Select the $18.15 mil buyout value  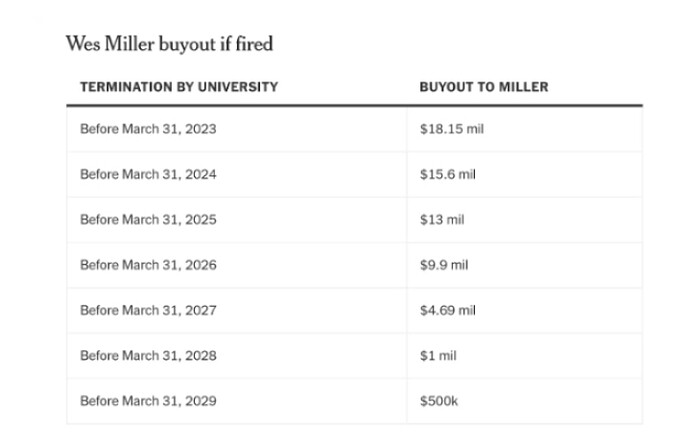coord(452,129)
